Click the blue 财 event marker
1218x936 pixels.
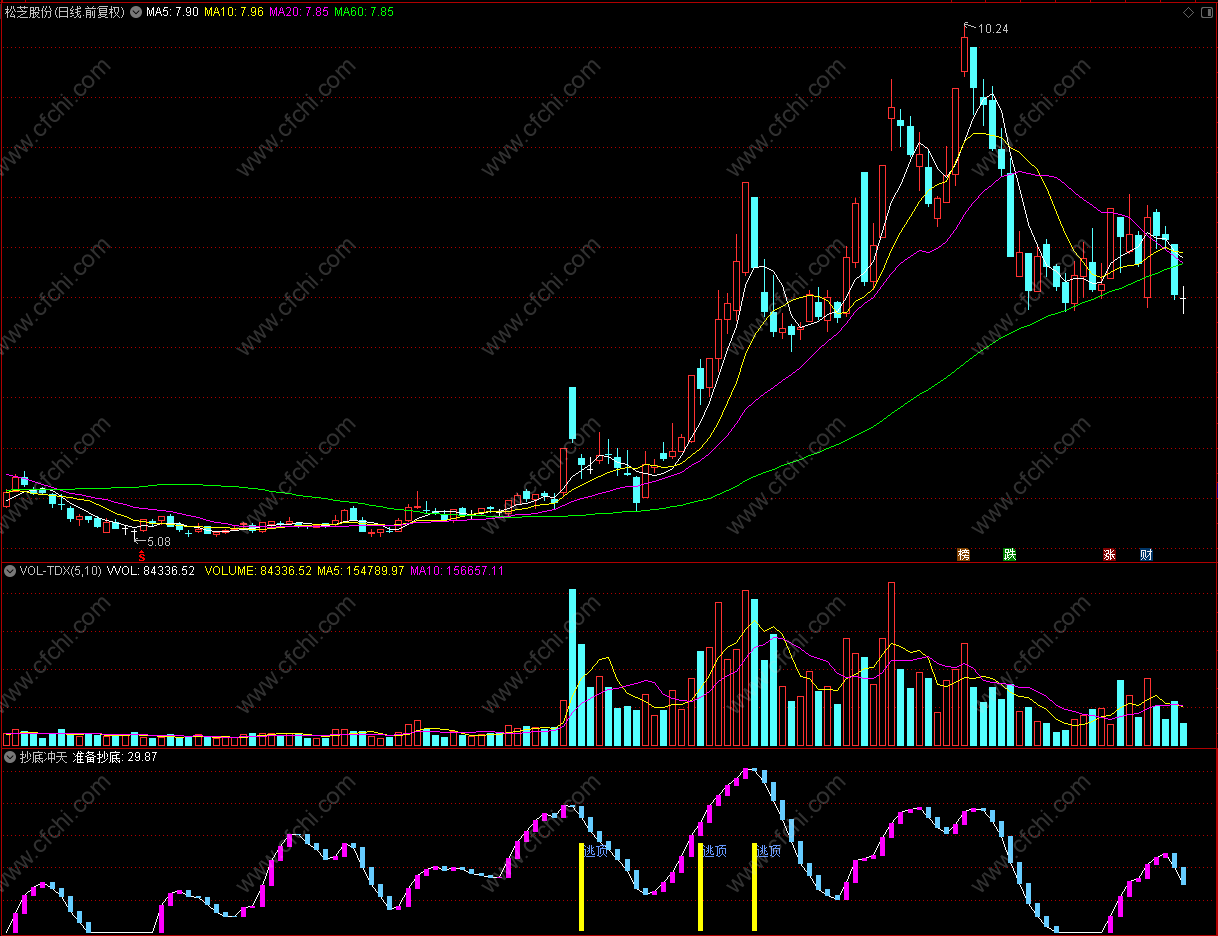pos(1146,554)
